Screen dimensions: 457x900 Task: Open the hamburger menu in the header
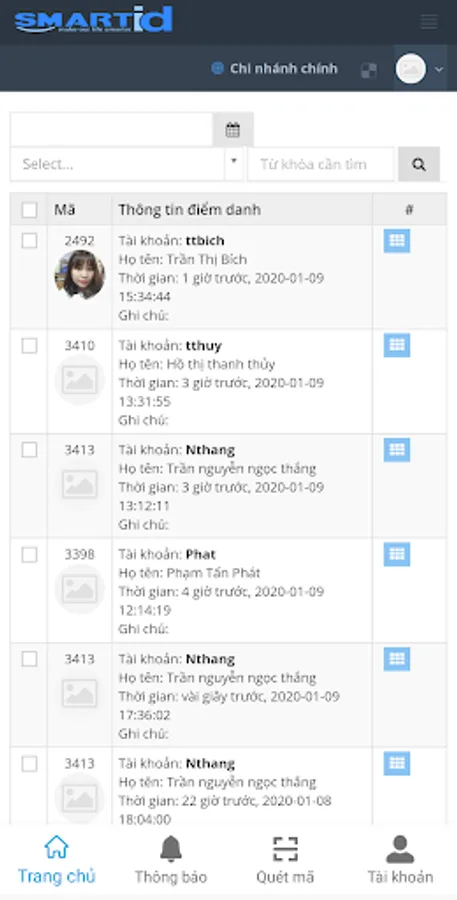tap(429, 22)
